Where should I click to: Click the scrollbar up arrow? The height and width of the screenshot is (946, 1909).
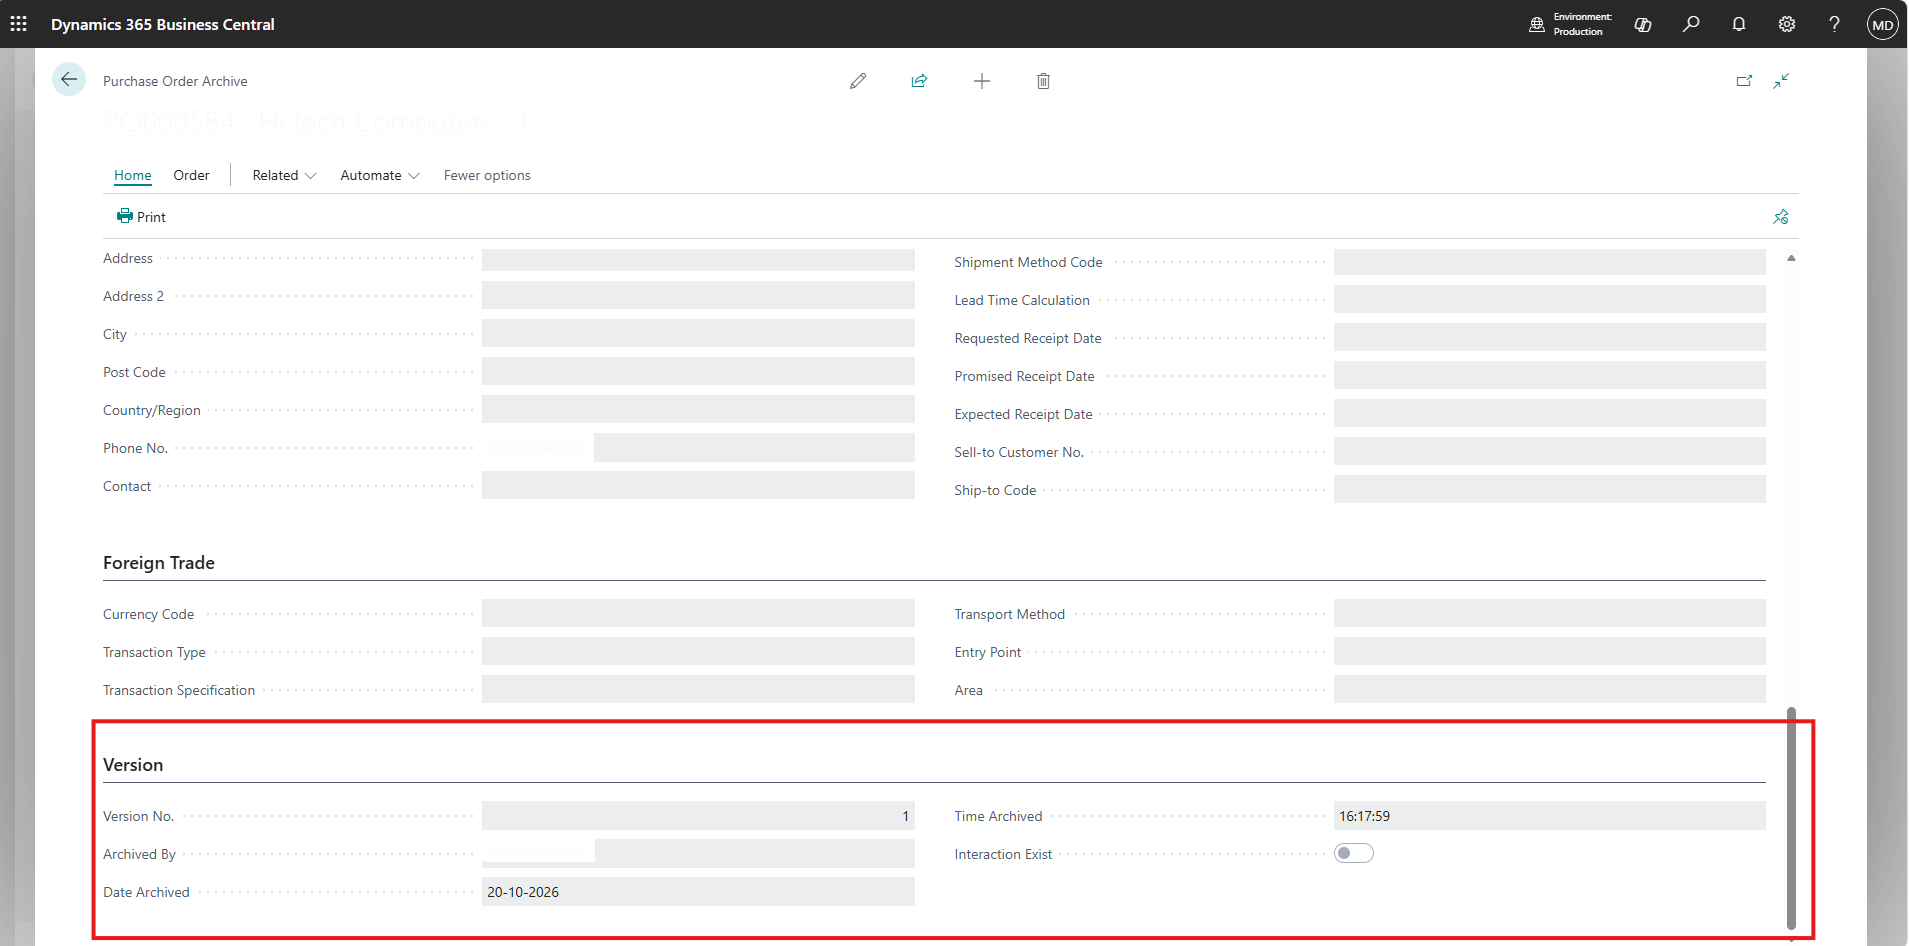pos(1791,258)
